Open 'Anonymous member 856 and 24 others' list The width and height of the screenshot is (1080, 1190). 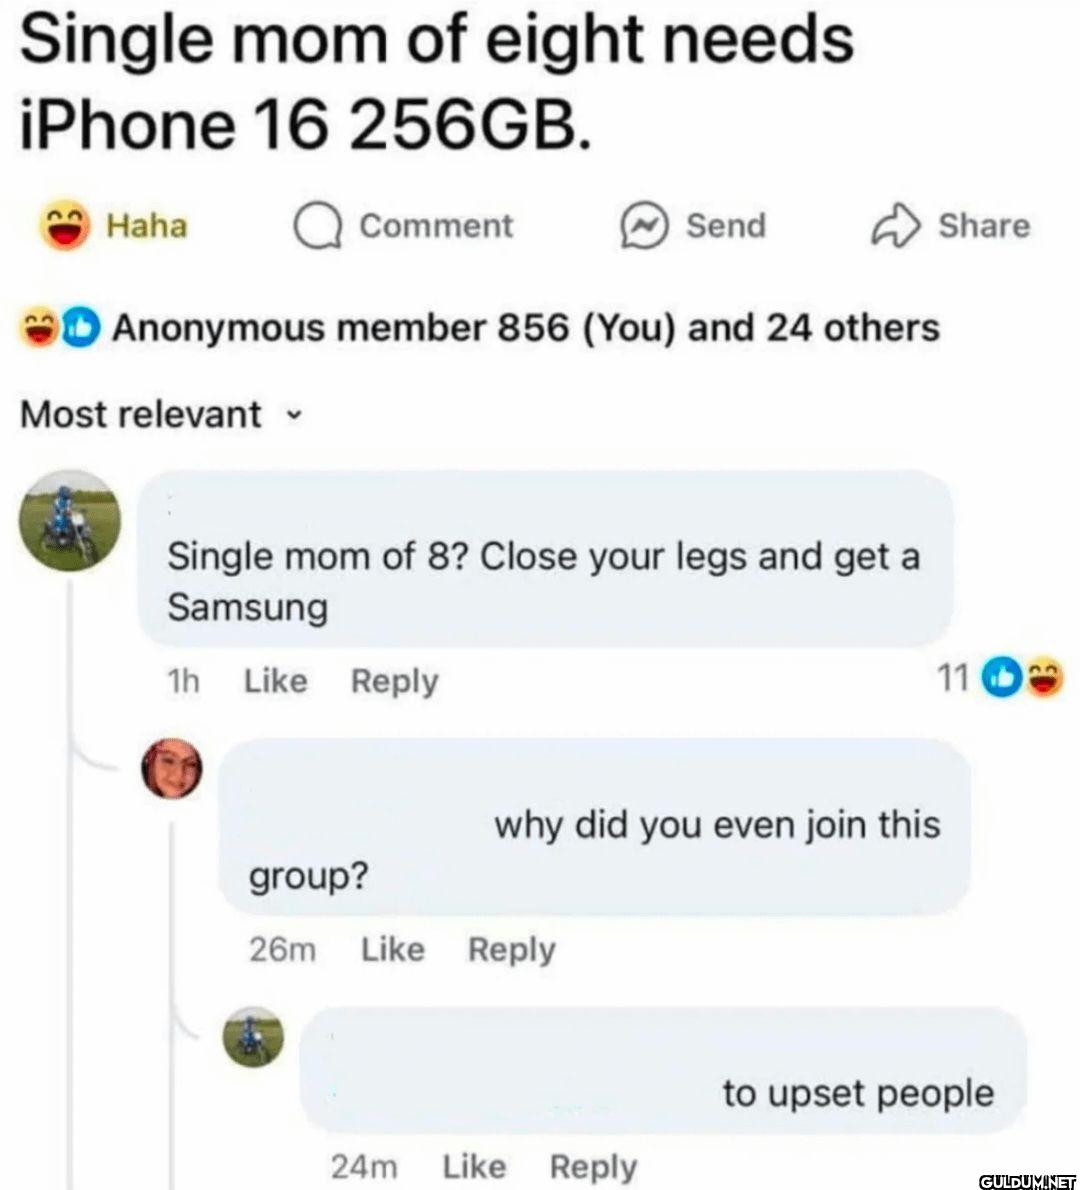(526, 329)
